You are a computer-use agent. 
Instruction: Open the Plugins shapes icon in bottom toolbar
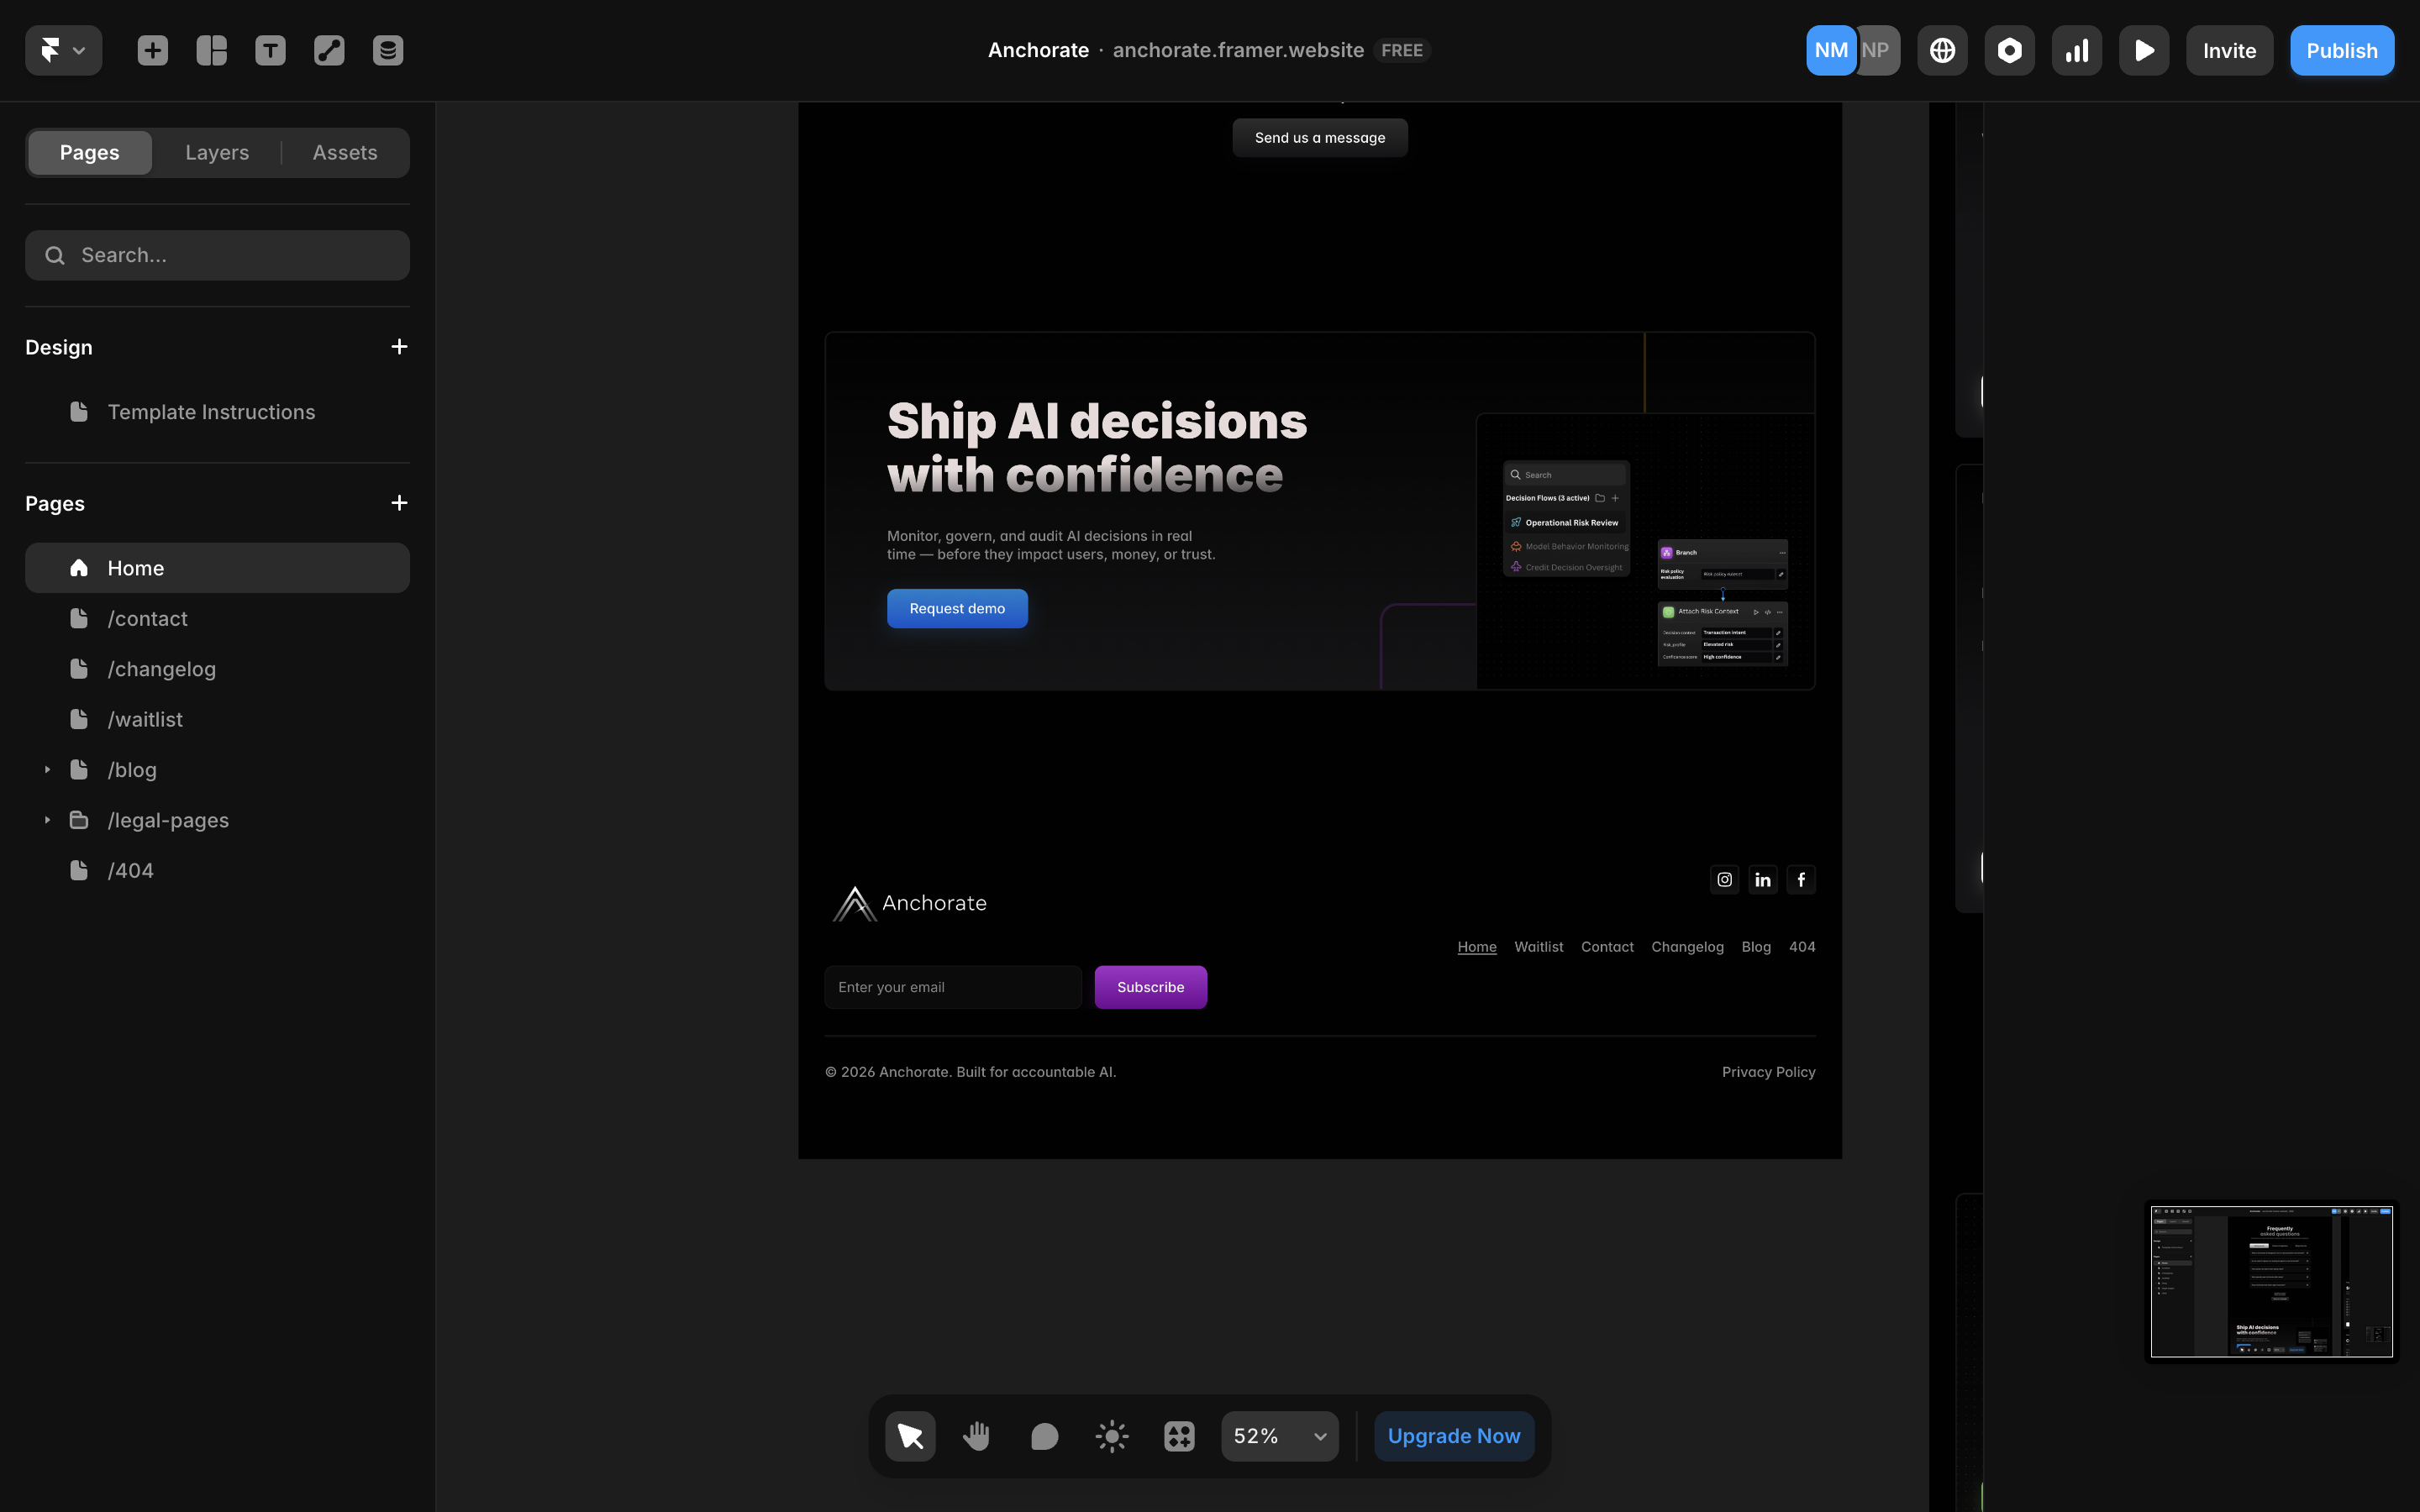1178,1435
